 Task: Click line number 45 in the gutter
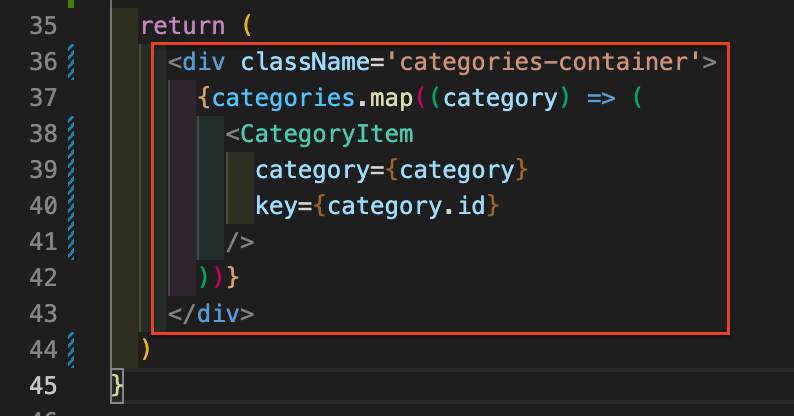pos(43,386)
